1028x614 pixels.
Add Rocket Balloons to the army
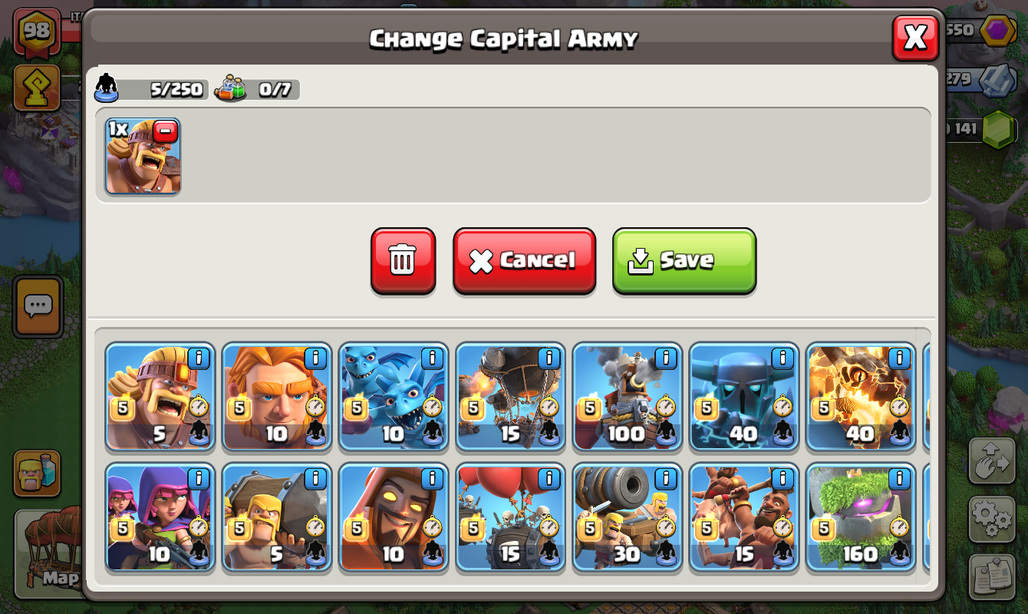[x=510, y=396]
